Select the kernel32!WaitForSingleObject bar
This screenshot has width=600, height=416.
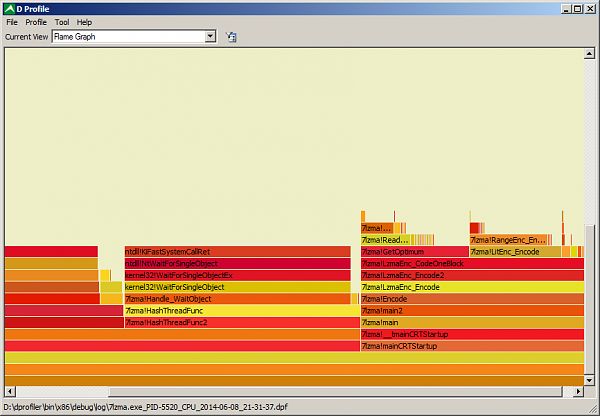click(237, 287)
